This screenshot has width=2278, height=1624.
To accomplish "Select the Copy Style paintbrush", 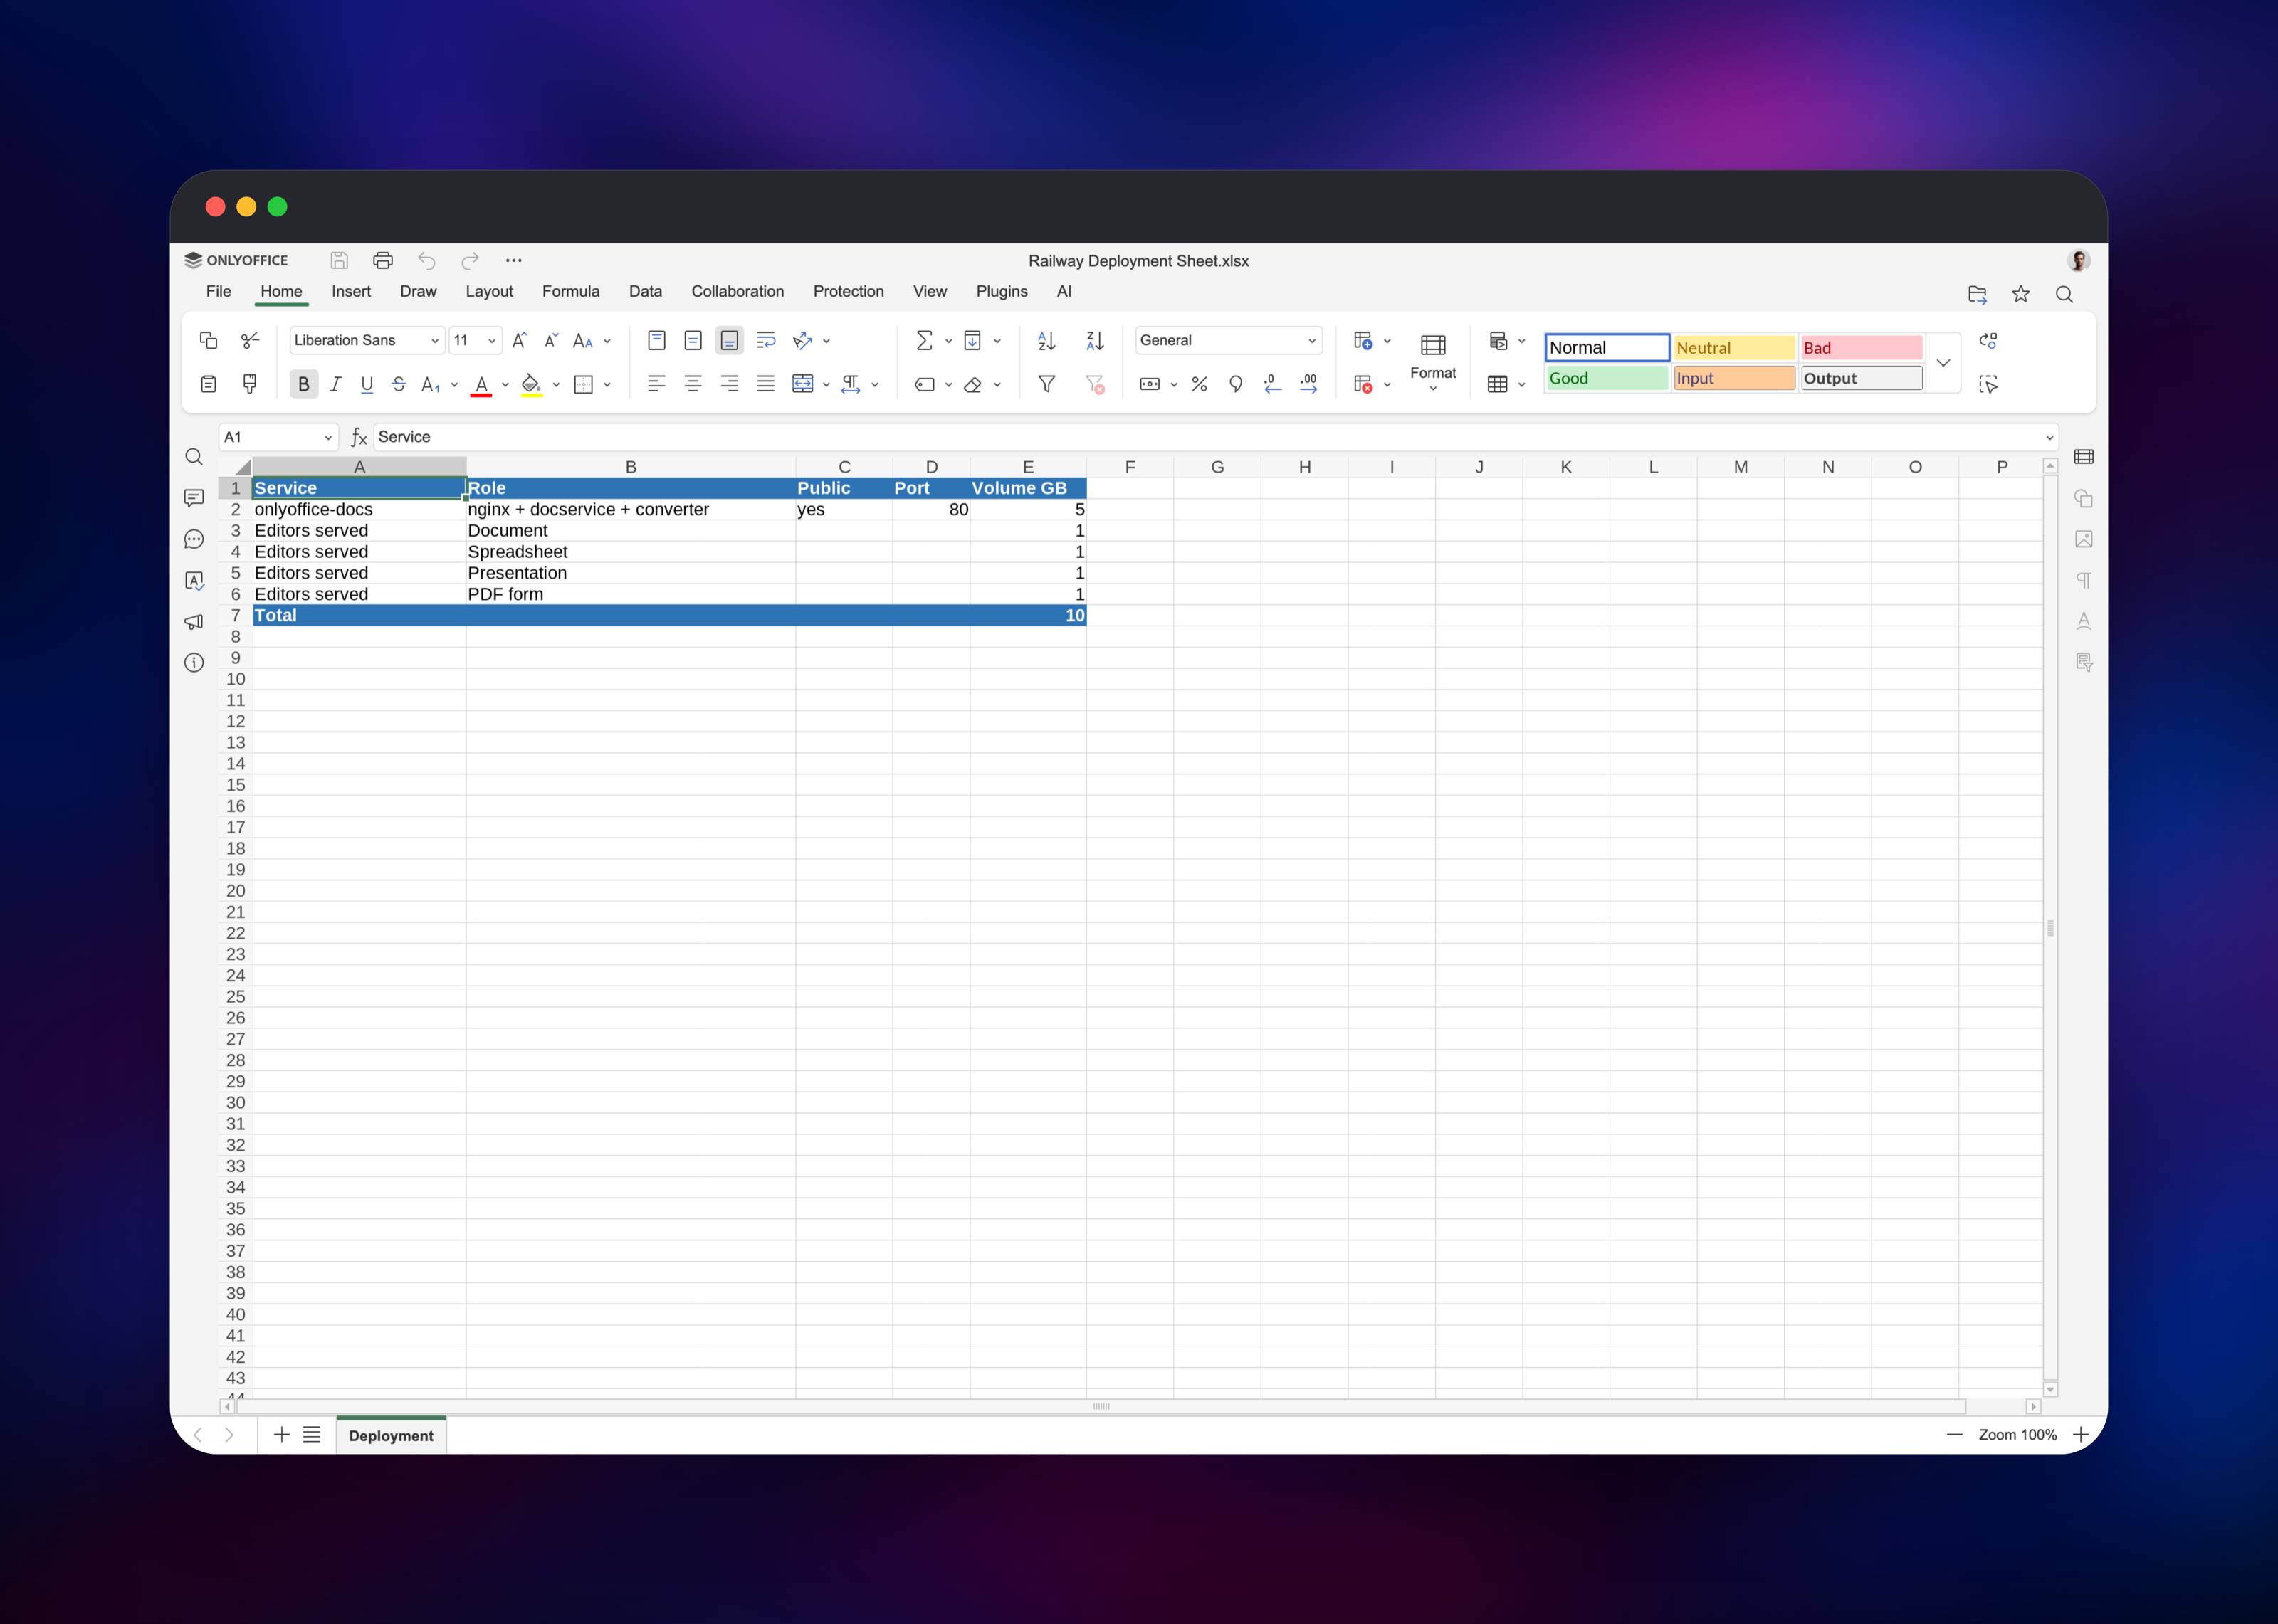I will (250, 384).
